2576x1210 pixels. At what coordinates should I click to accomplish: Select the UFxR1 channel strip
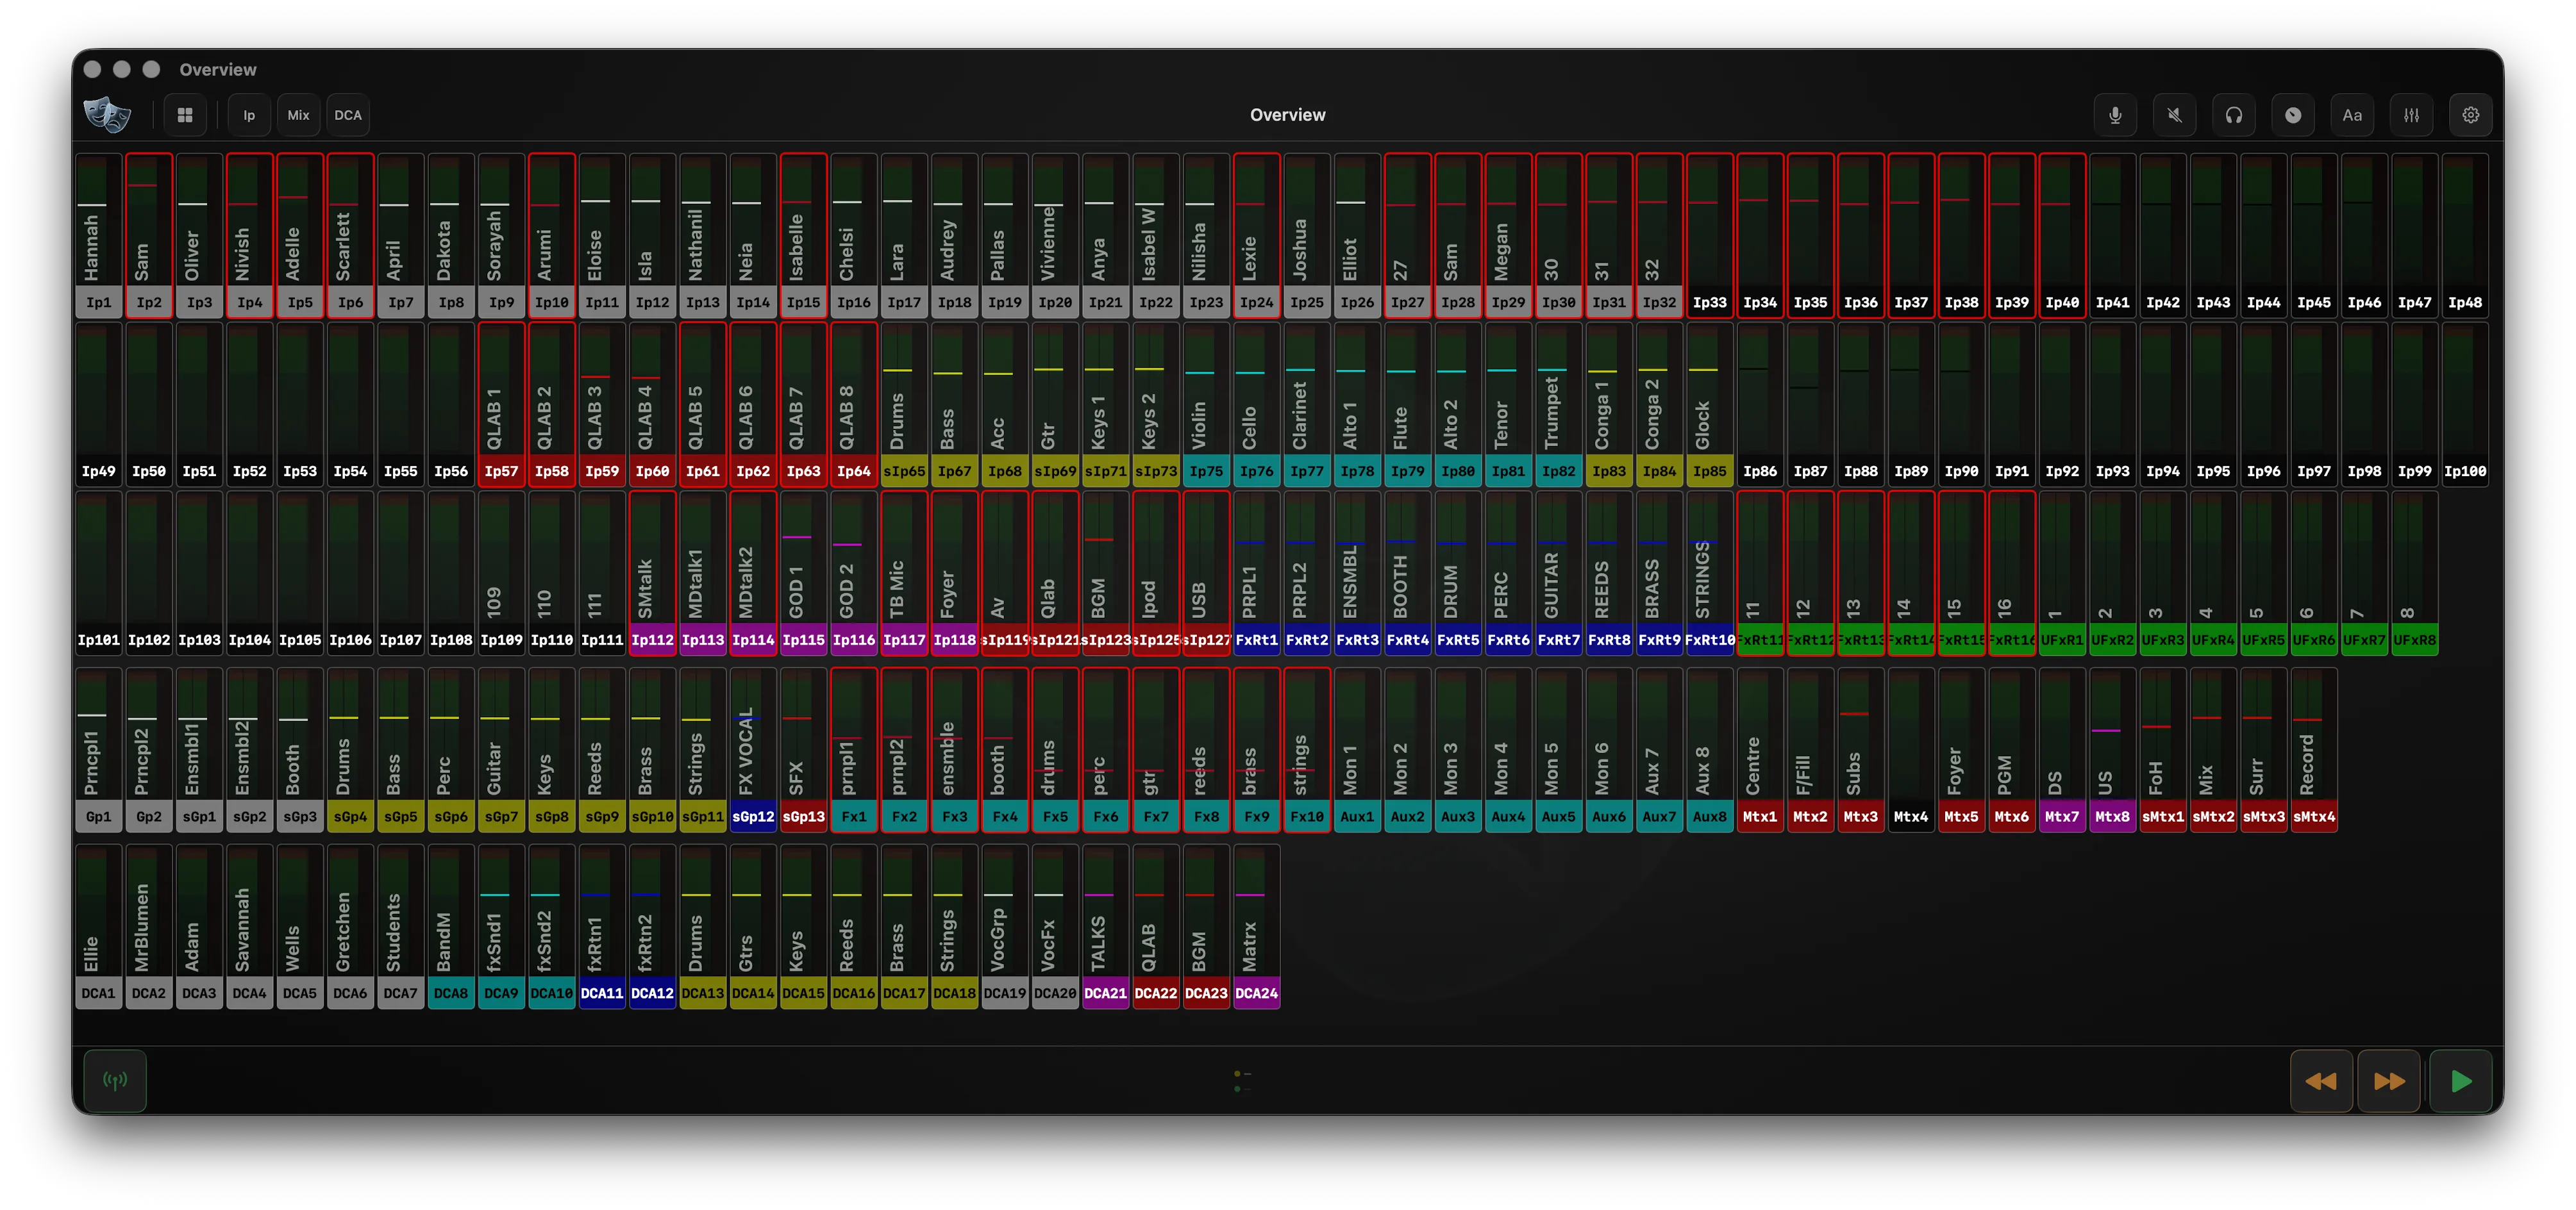coord(2061,573)
